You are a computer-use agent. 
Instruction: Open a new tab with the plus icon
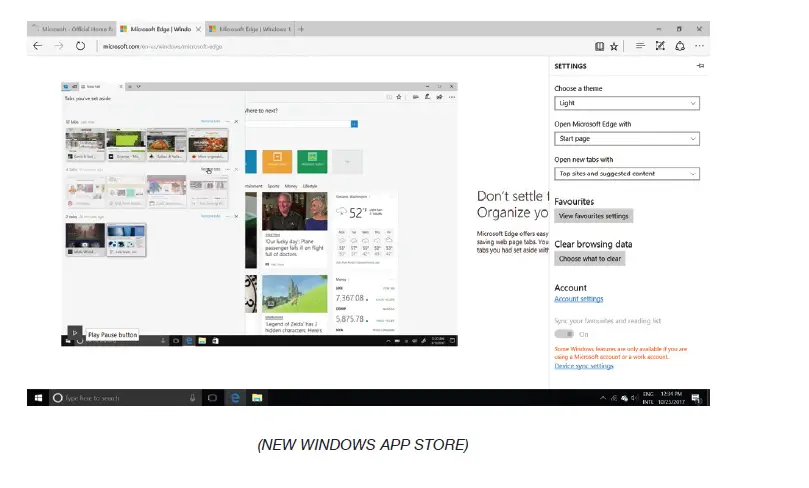point(301,29)
